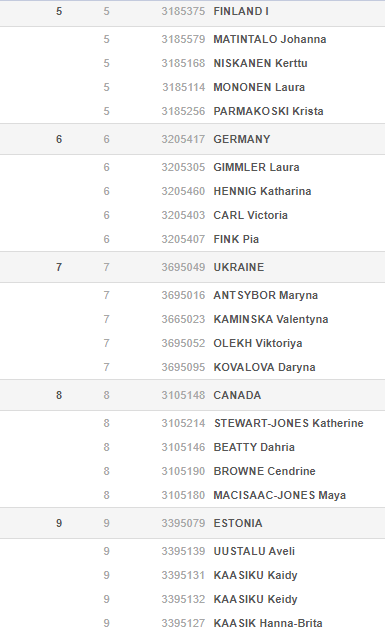Open FINK Pia's athlete entry
Viewport: 385px width, 631px height.
[x=236, y=239]
